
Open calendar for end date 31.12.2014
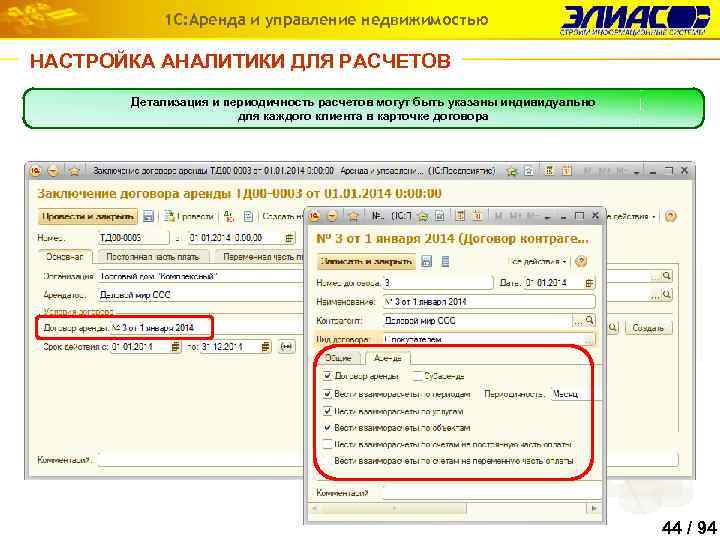(265, 347)
